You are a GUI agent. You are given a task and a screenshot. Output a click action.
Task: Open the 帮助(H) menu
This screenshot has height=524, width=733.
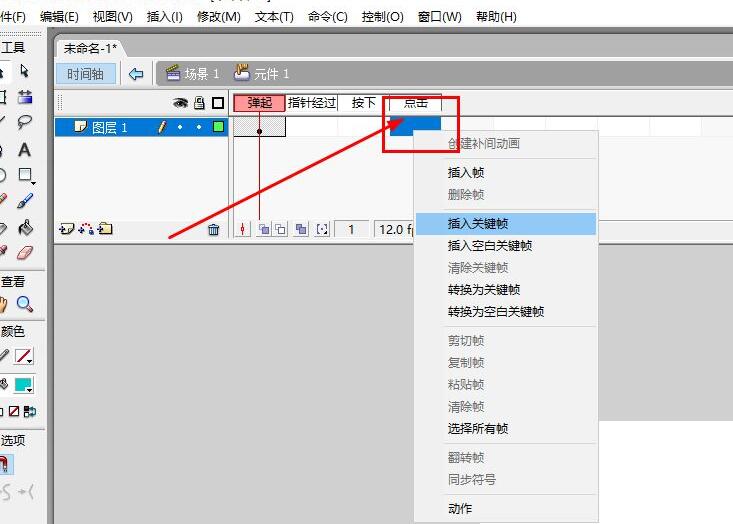(496, 17)
